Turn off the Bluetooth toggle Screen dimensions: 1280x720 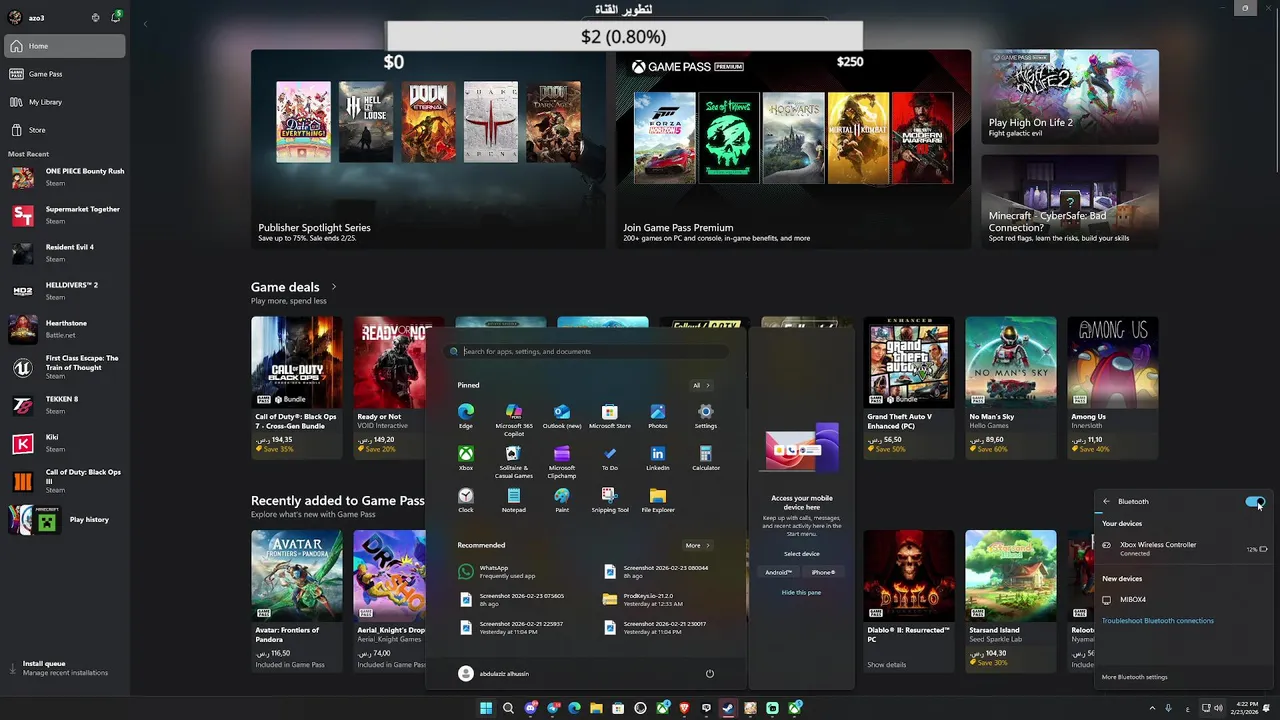[1255, 502]
